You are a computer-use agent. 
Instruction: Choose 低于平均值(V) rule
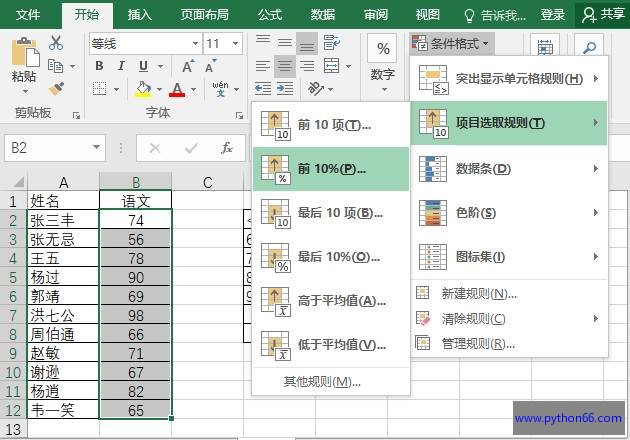tap(331, 345)
